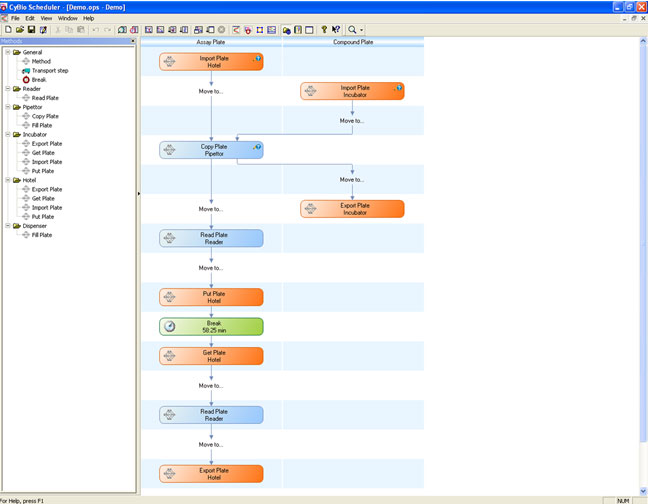
Task: Select the Put Plate Hotel node
Action: (x=211, y=297)
